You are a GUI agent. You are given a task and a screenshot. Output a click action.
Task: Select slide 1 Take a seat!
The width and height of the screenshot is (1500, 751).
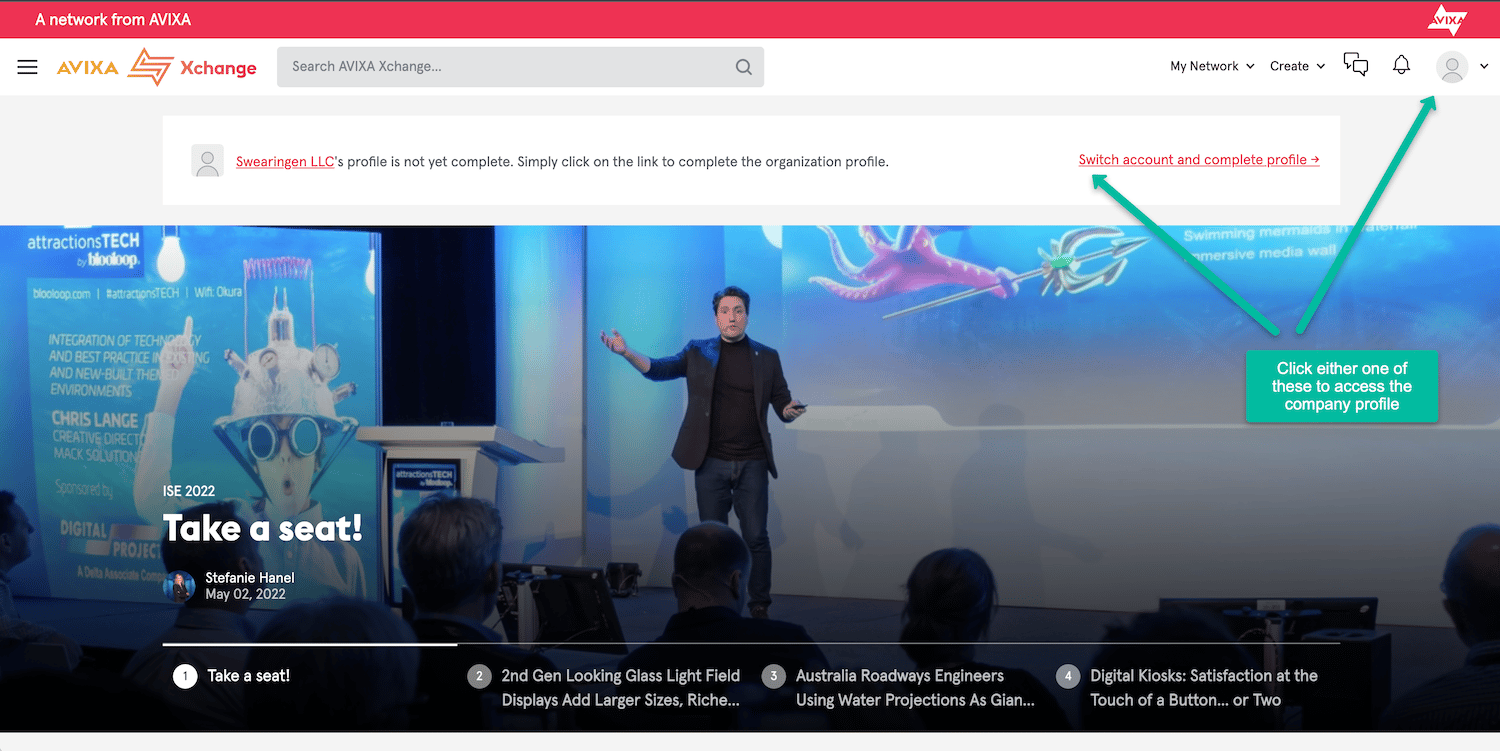tap(231, 676)
